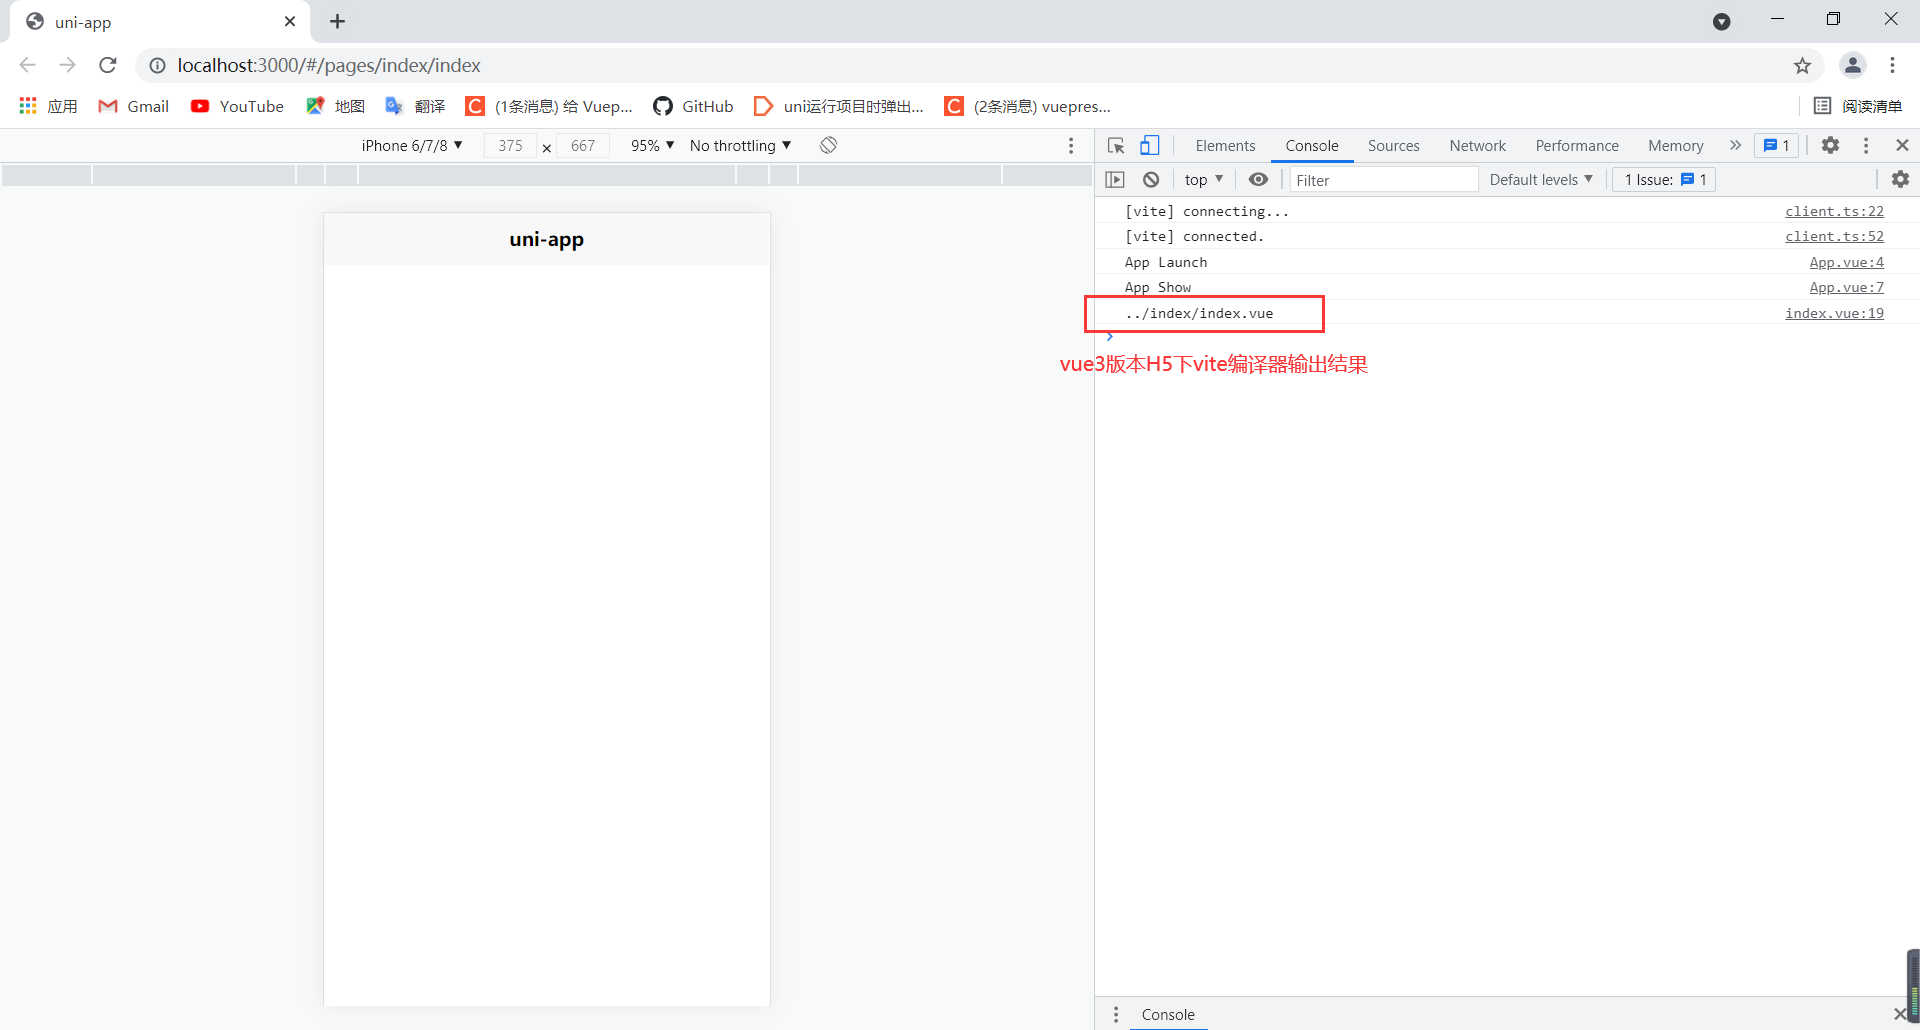Open console settings gear in filter bar

pyautogui.click(x=1900, y=180)
